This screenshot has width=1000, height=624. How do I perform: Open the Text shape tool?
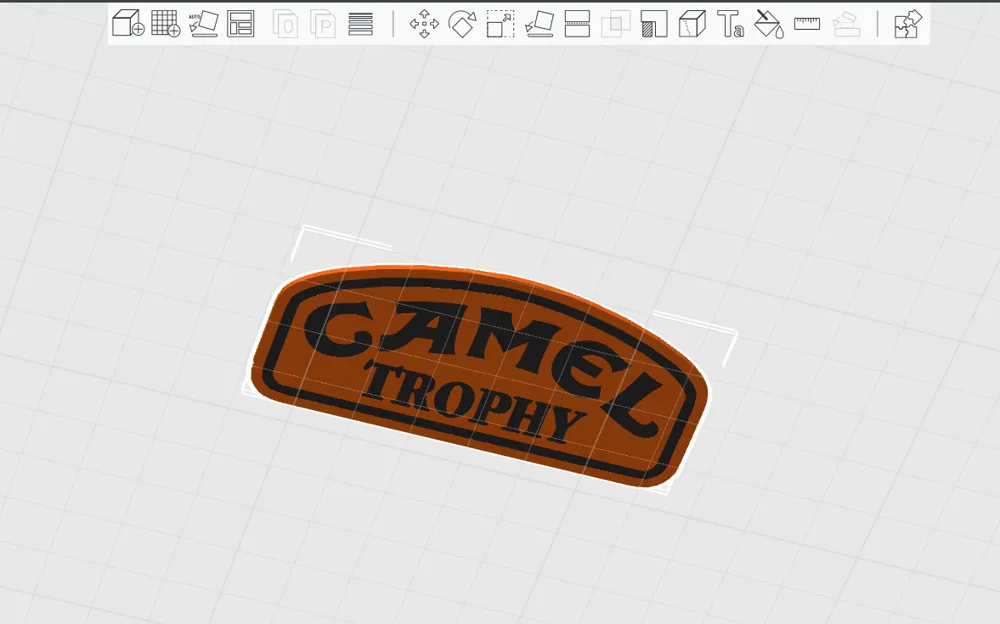click(730, 24)
